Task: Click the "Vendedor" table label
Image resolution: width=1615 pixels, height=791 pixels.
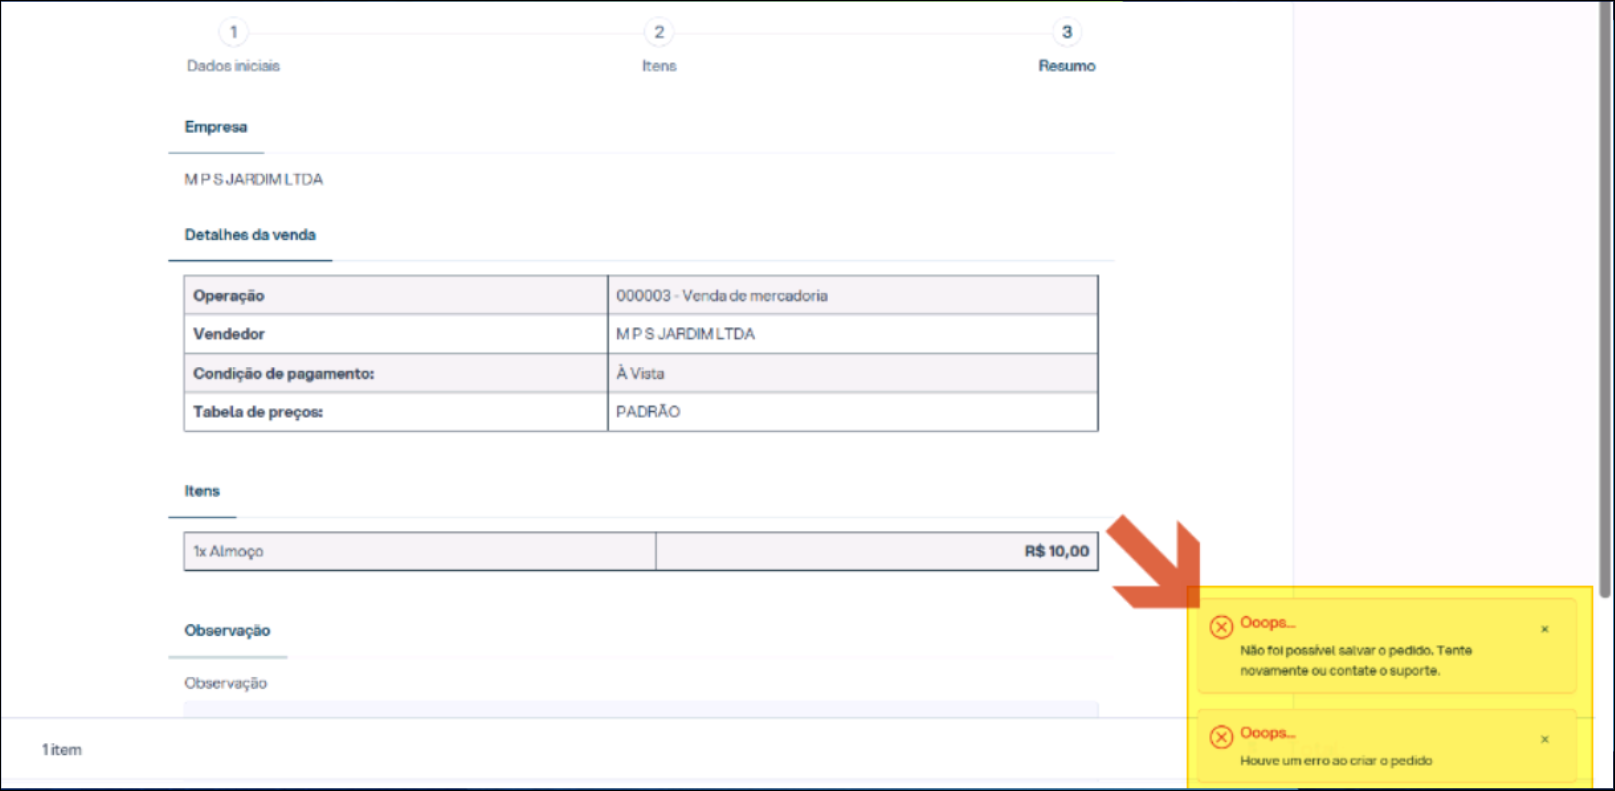Action: tap(229, 334)
